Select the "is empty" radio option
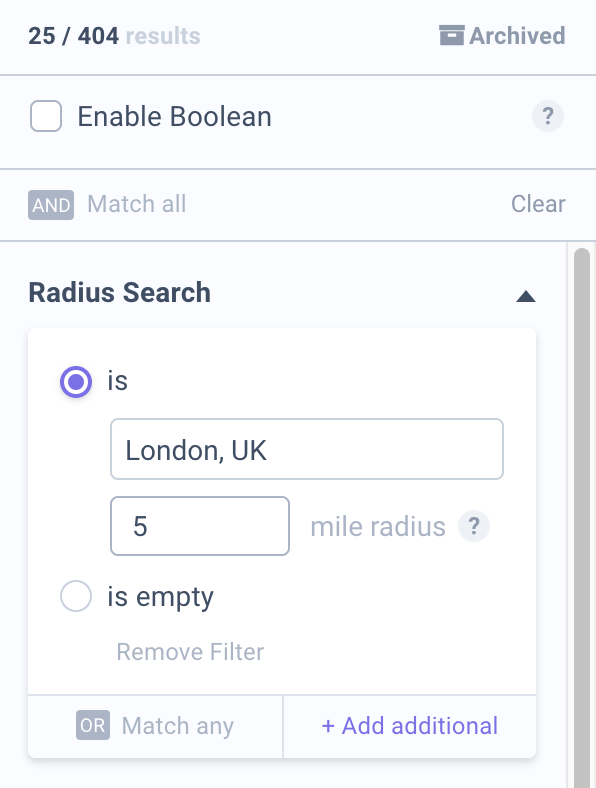Image resolution: width=596 pixels, height=788 pixels. point(76,596)
